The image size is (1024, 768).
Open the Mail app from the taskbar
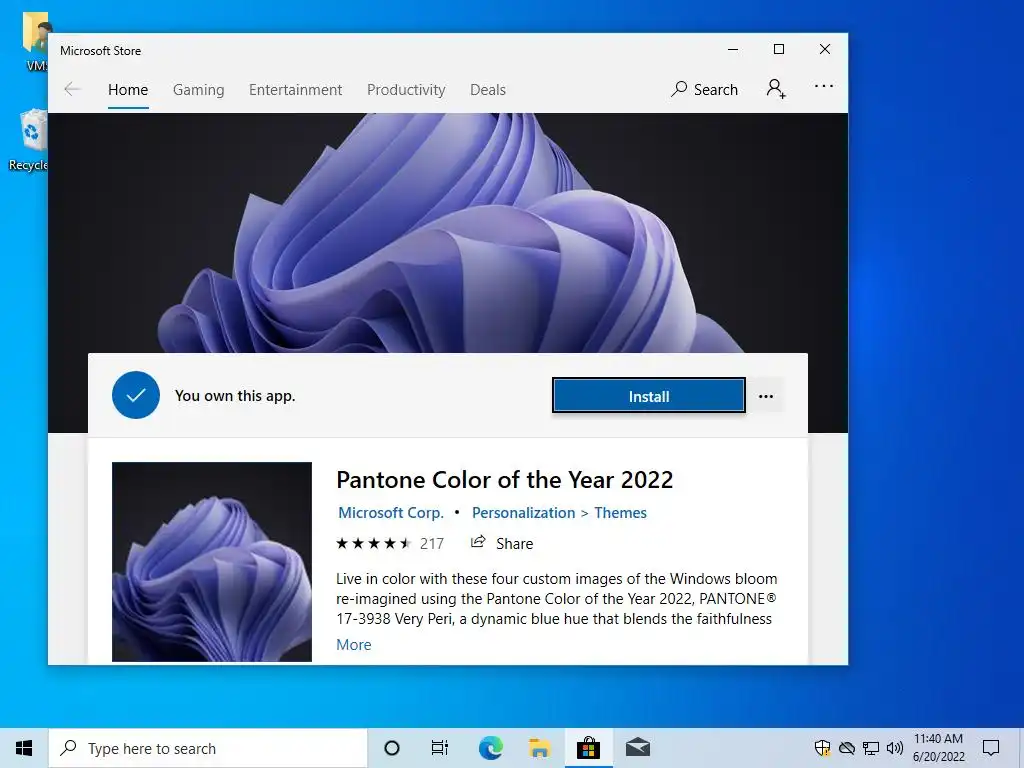(638, 748)
